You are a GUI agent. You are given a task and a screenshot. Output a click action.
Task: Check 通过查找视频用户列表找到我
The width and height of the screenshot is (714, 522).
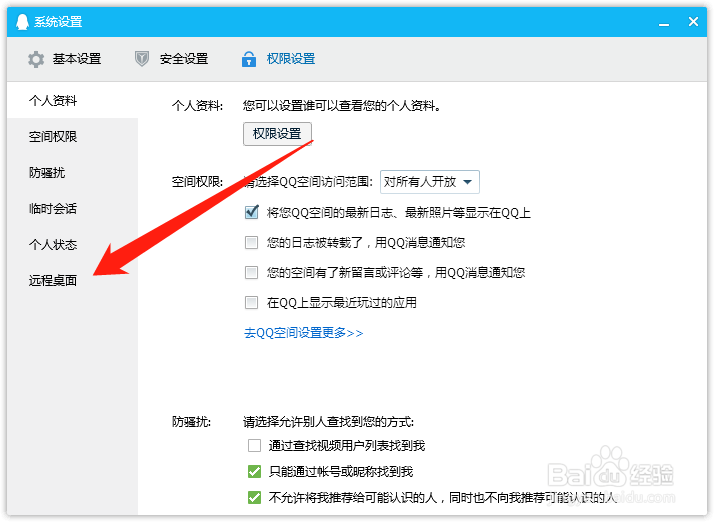tap(254, 445)
